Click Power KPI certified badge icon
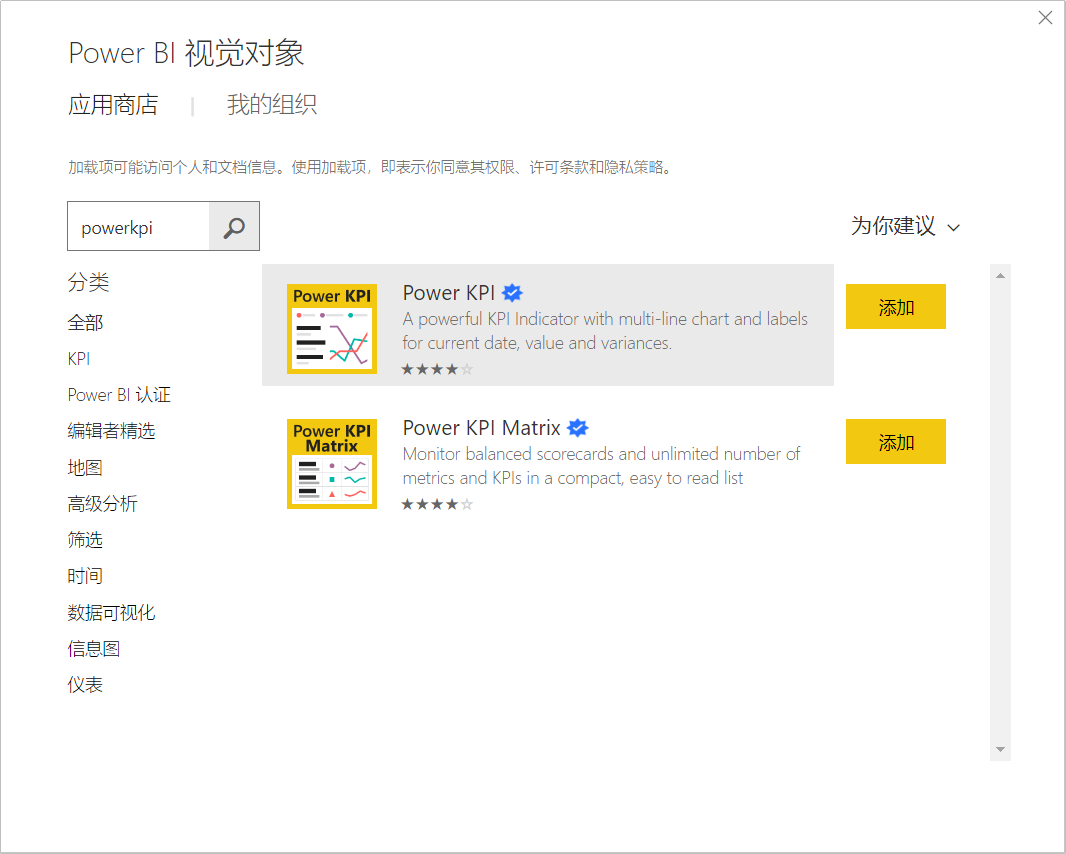This screenshot has width=1066, height=854. [513, 293]
